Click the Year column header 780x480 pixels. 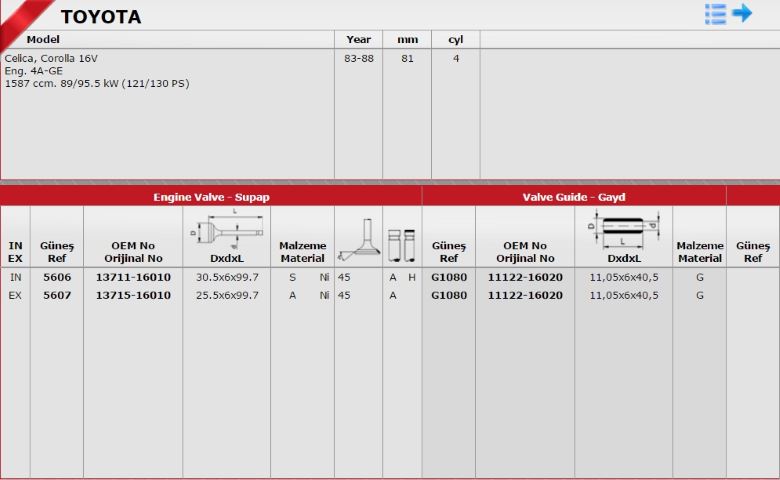[358, 39]
